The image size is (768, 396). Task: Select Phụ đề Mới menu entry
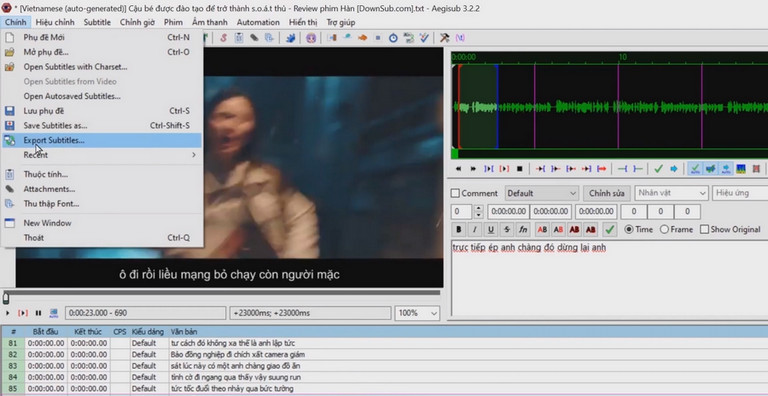102,37
